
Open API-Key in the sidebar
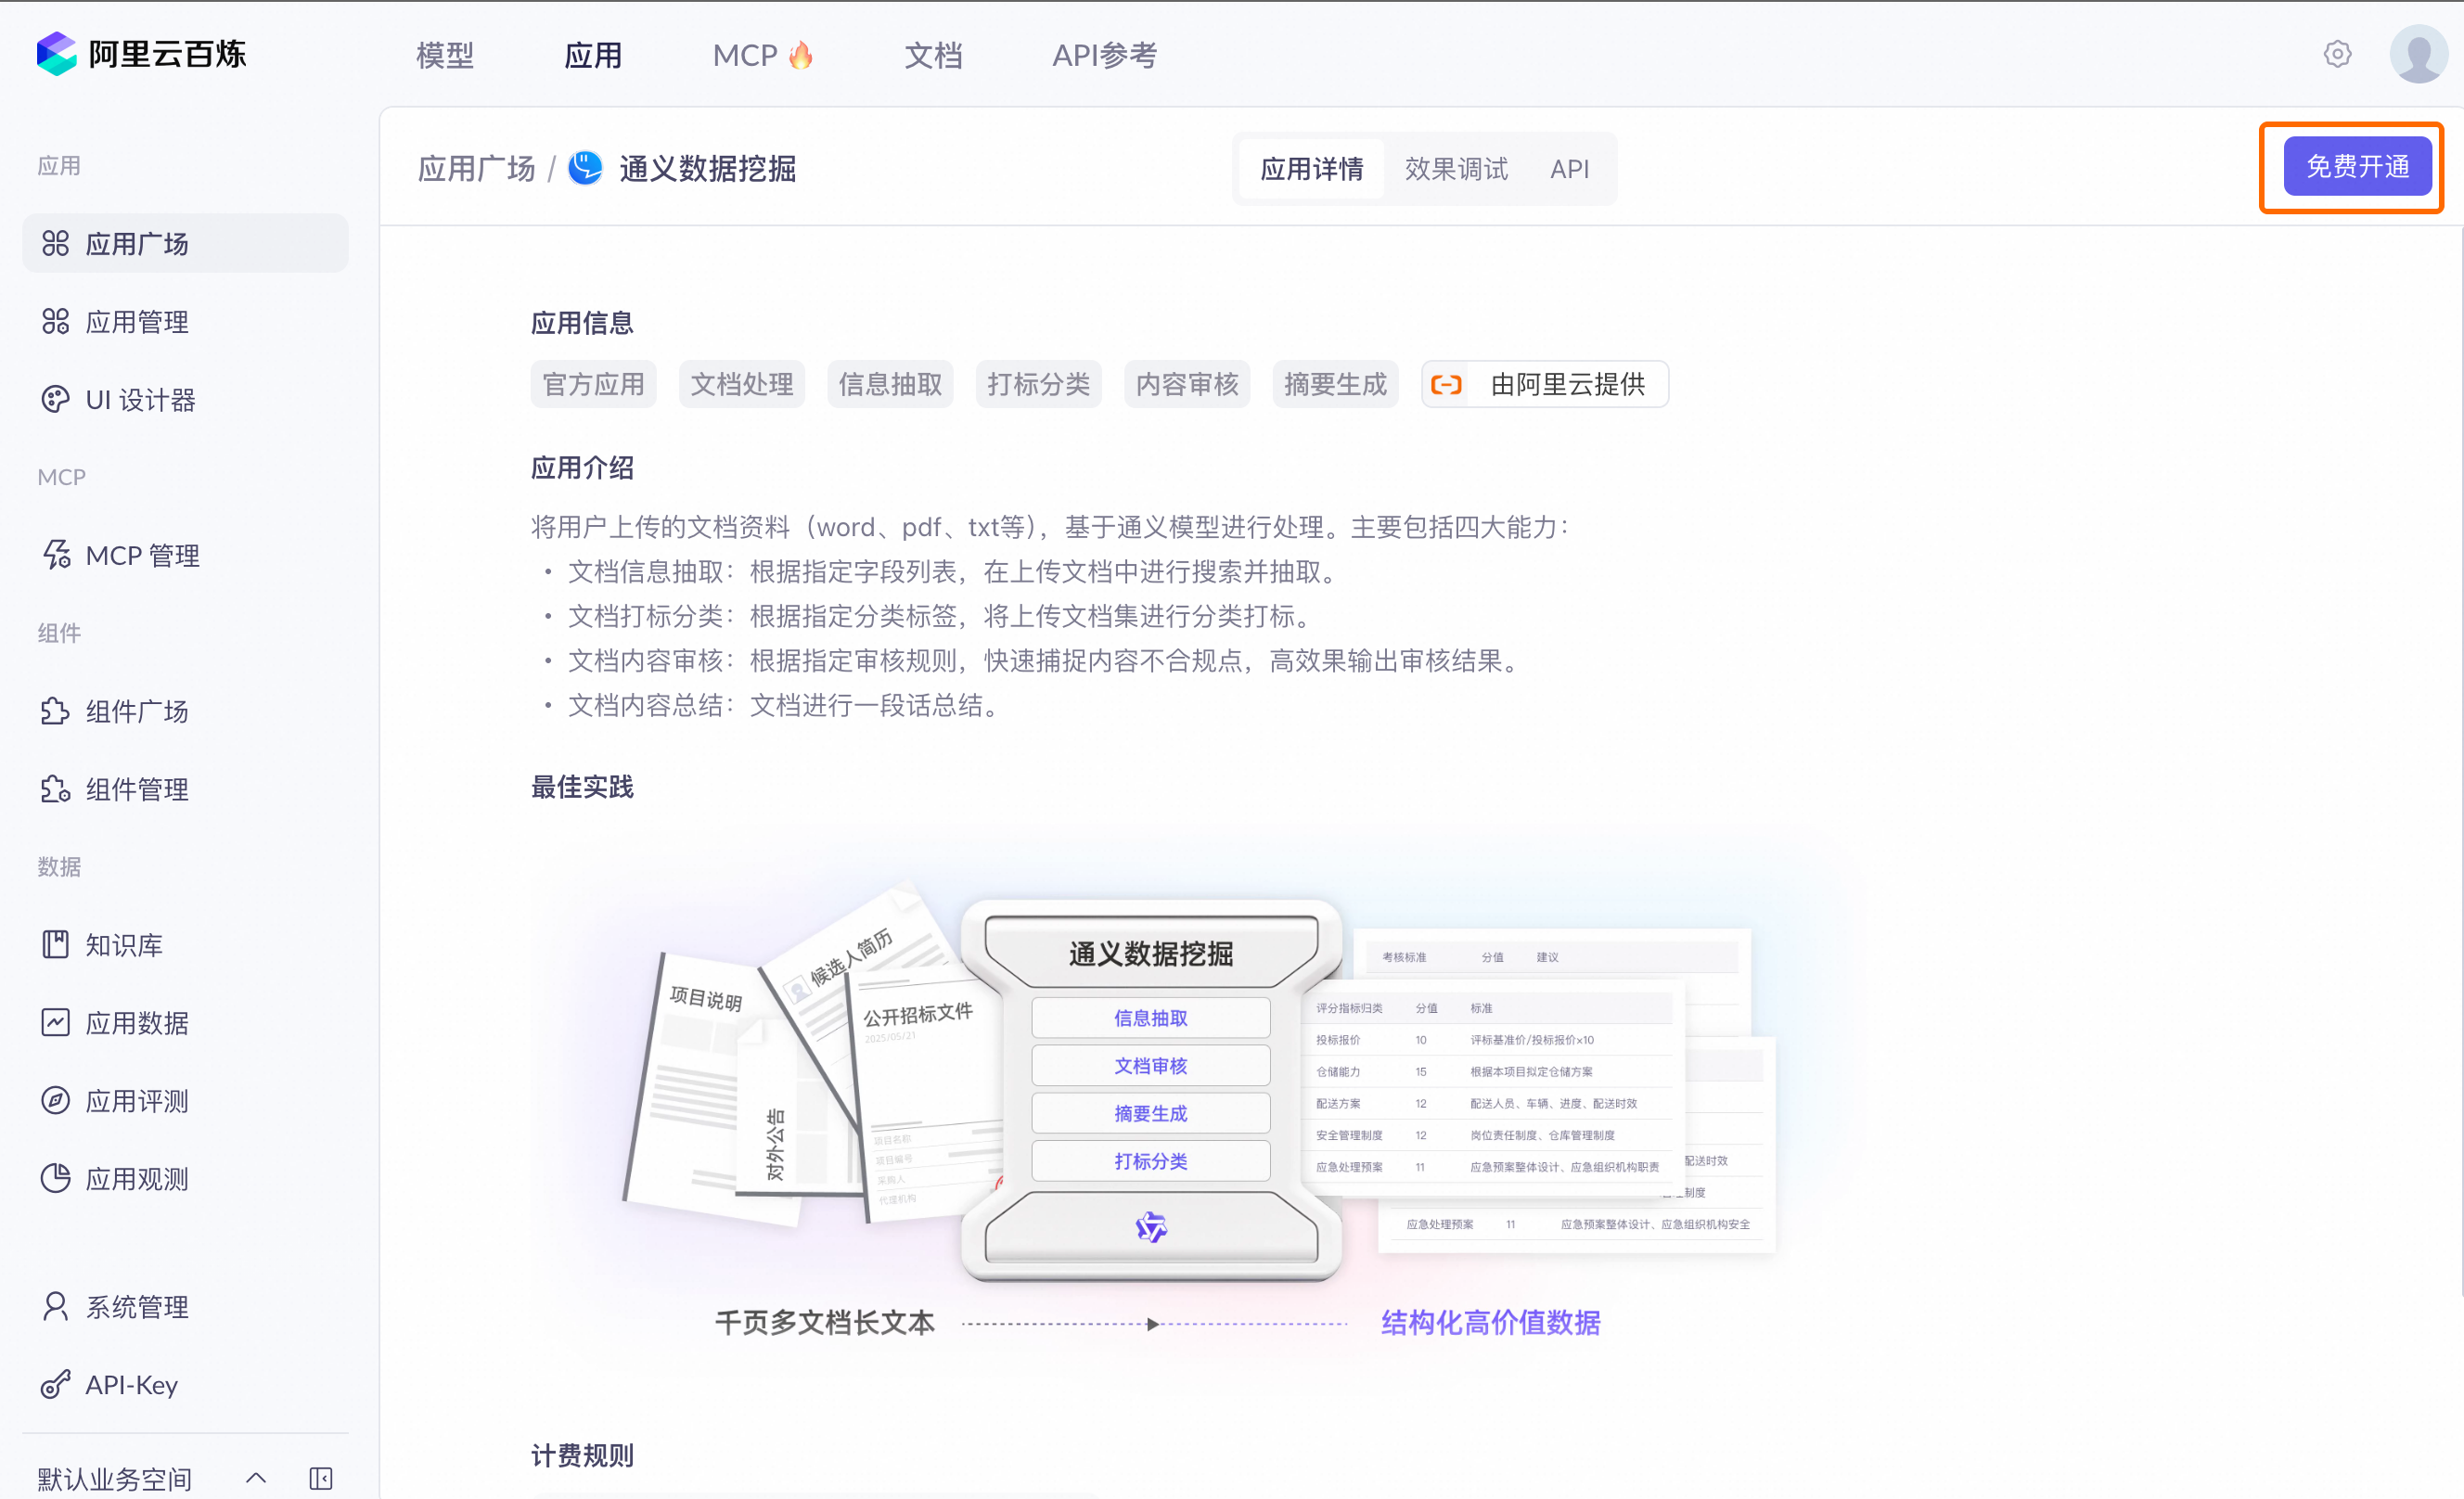pyautogui.click(x=185, y=1384)
